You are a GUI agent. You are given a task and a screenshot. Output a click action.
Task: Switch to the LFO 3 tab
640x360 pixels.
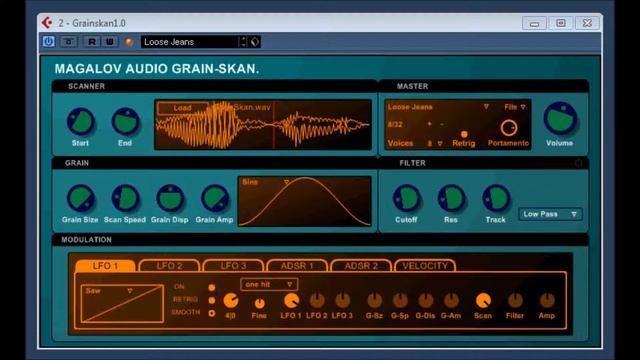[233, 266]
